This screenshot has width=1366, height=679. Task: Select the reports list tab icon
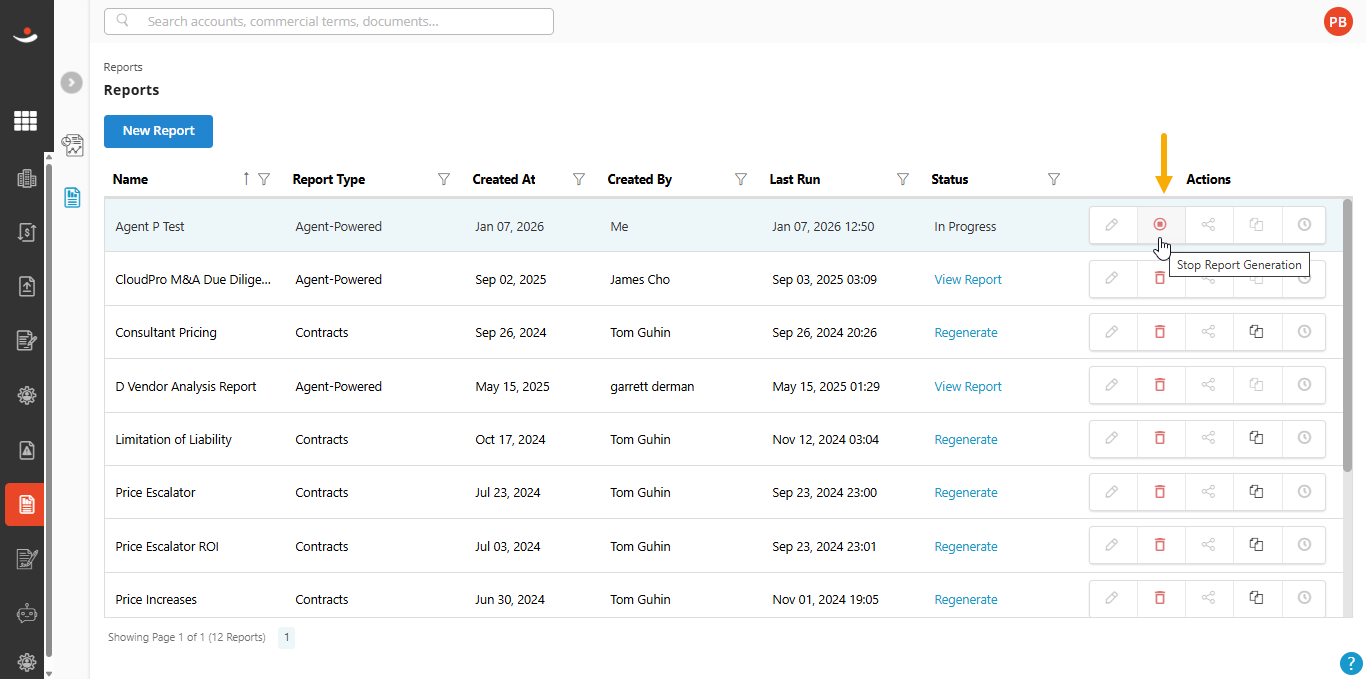pos(72,197)
